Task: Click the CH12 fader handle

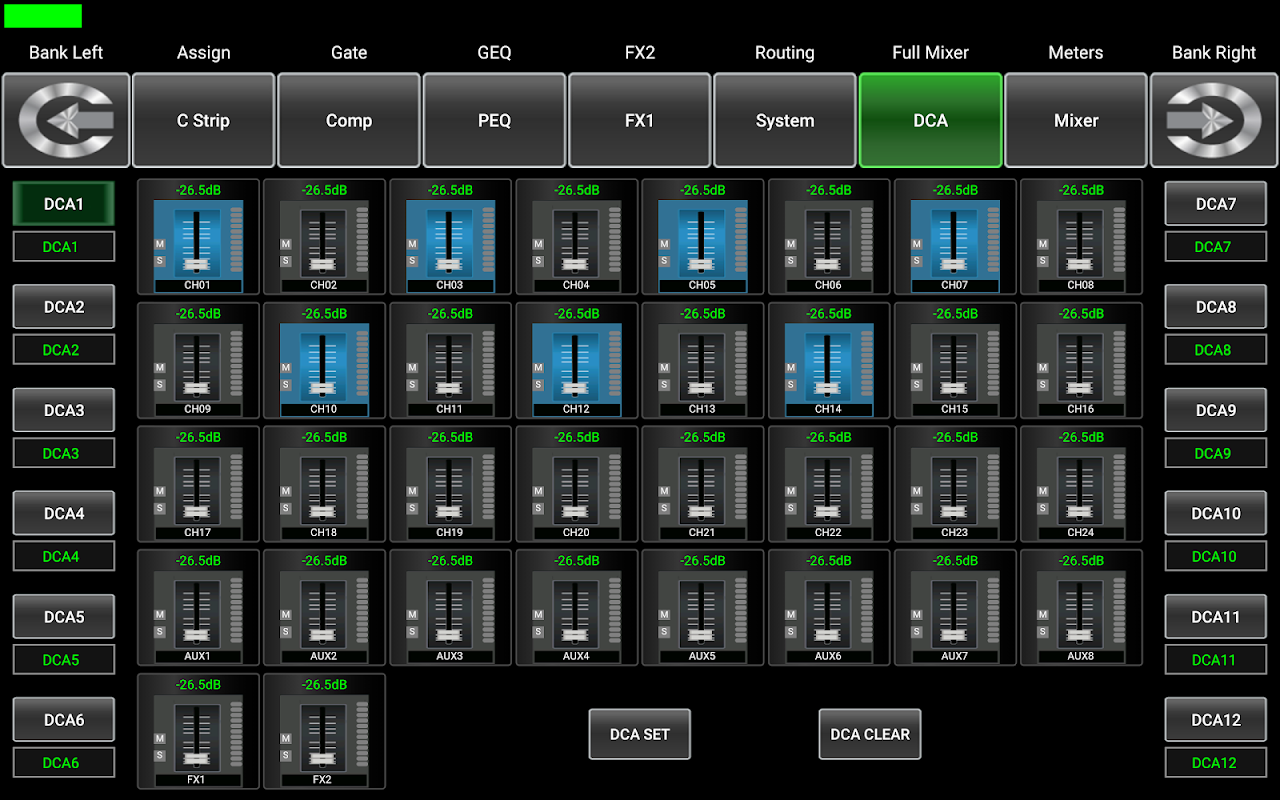Action: (x=575, y=389)
